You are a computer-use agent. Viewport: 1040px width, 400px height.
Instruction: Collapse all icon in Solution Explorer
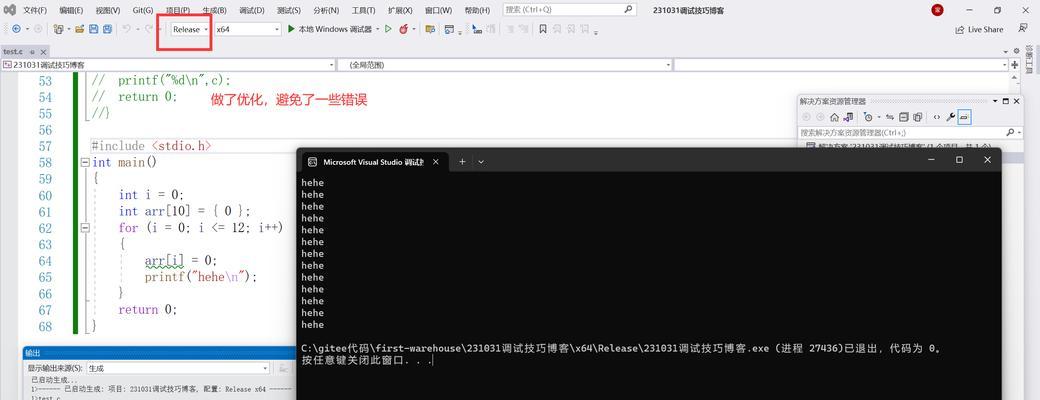click(903, 117)
